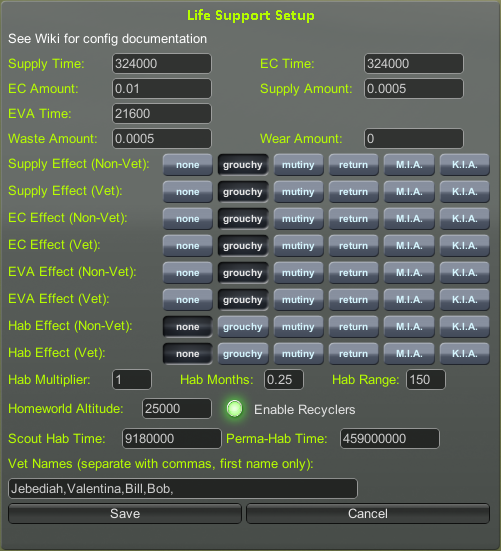This screenshot has width=501, height=551.
Task: Select none for EVA Effect (Vet)
Action: pyautogui.click(x=188, y=300)
